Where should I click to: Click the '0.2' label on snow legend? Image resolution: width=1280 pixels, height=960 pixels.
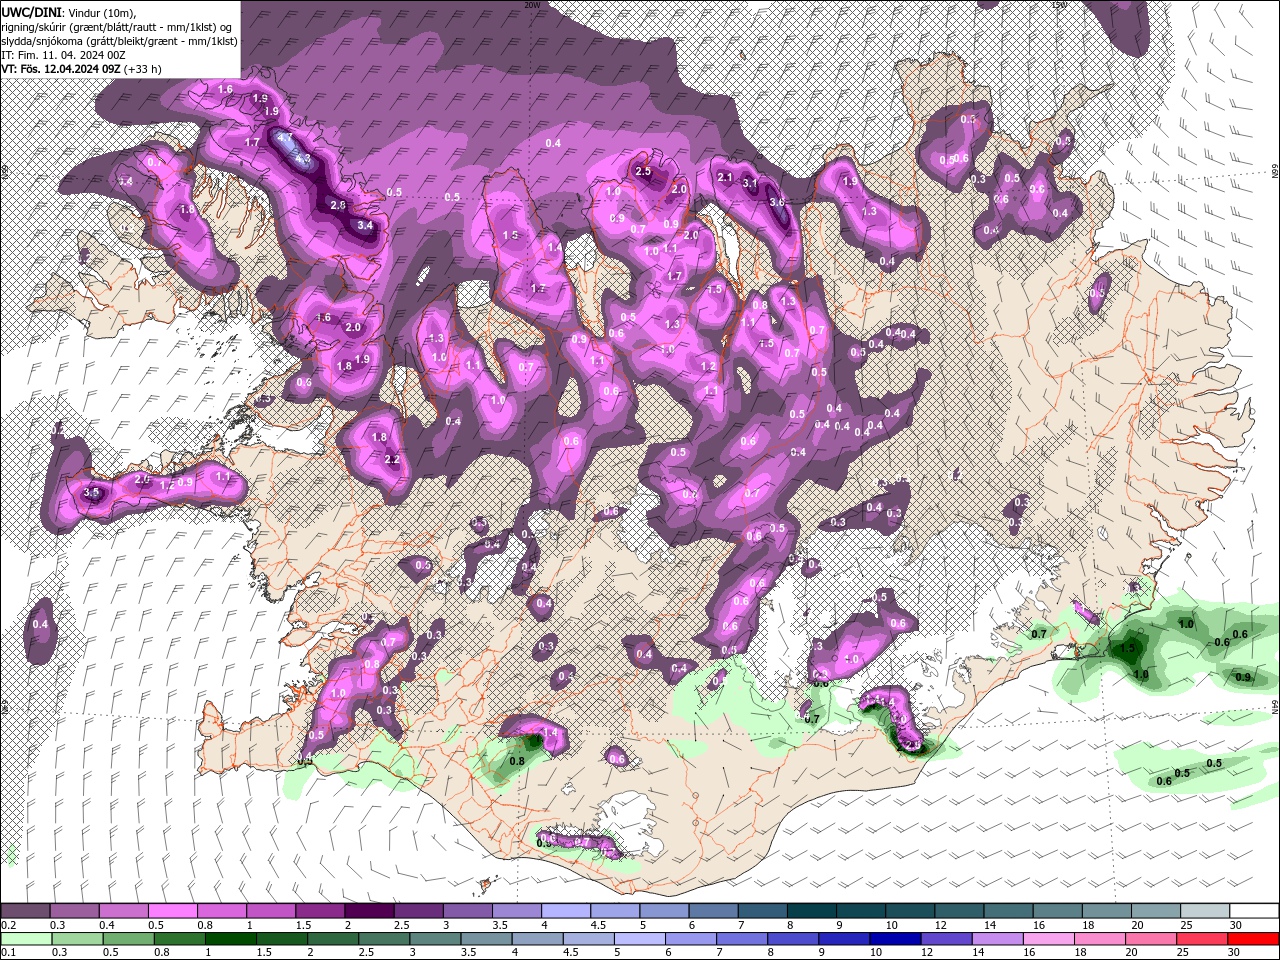click(7, 925)
